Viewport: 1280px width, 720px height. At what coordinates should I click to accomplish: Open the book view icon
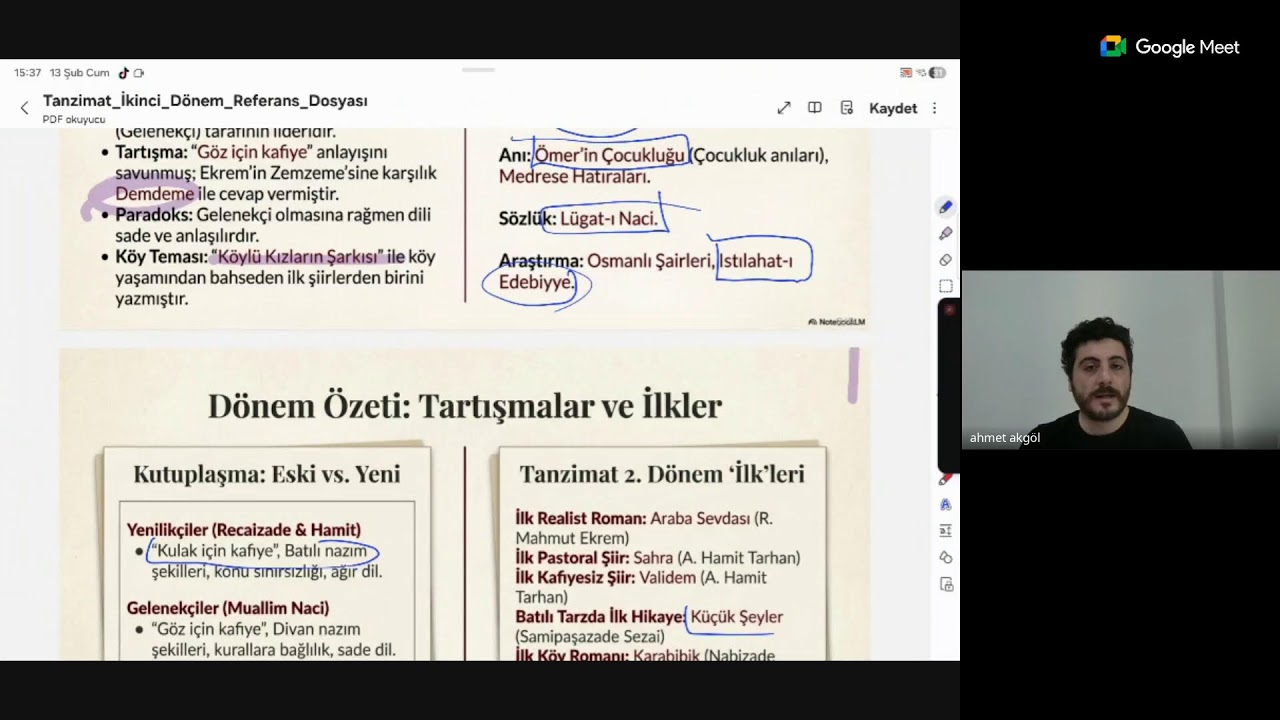815,108
